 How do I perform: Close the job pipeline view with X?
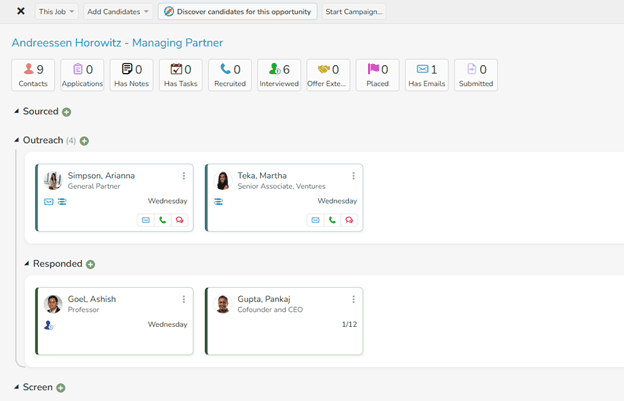pos(21,11)
